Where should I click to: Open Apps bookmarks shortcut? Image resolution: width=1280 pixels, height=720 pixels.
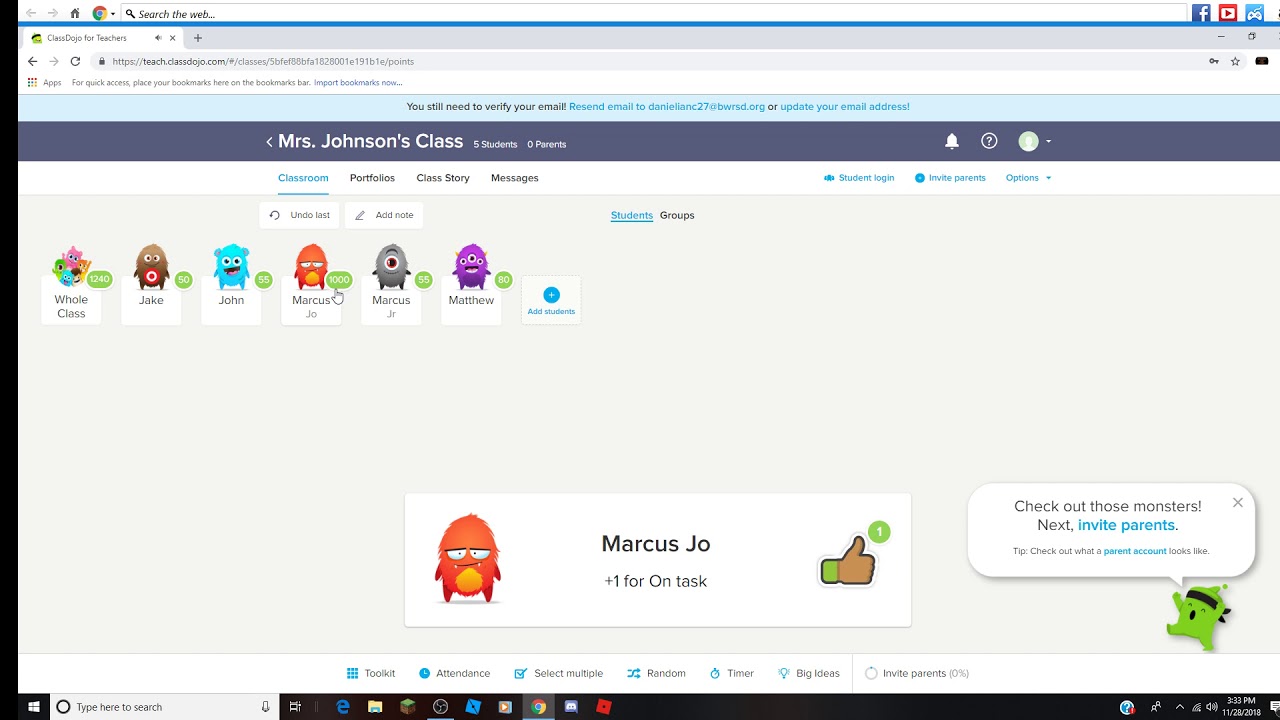[x=45, y=83]
